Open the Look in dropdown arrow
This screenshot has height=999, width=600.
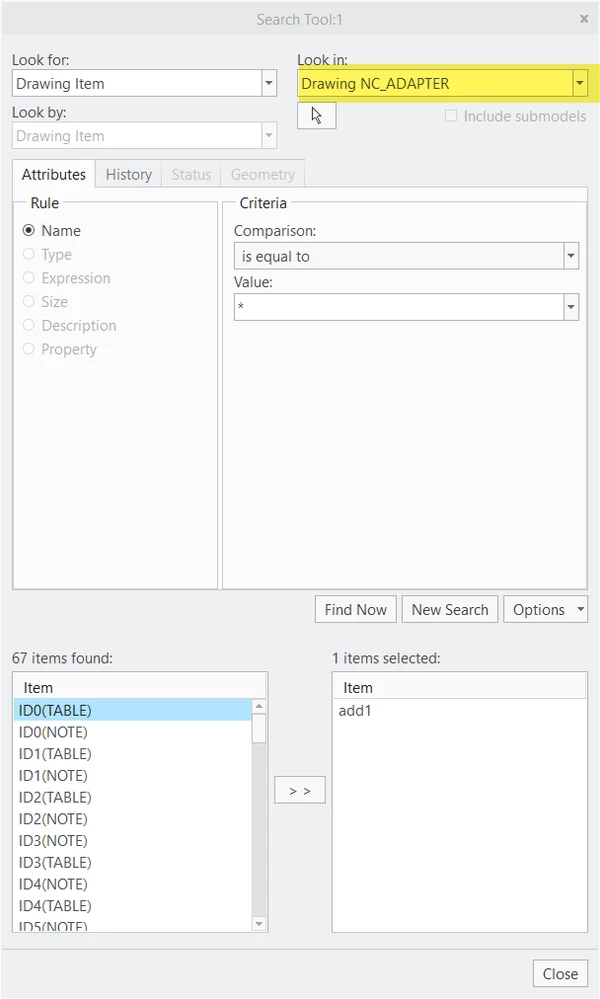point(580,83)
